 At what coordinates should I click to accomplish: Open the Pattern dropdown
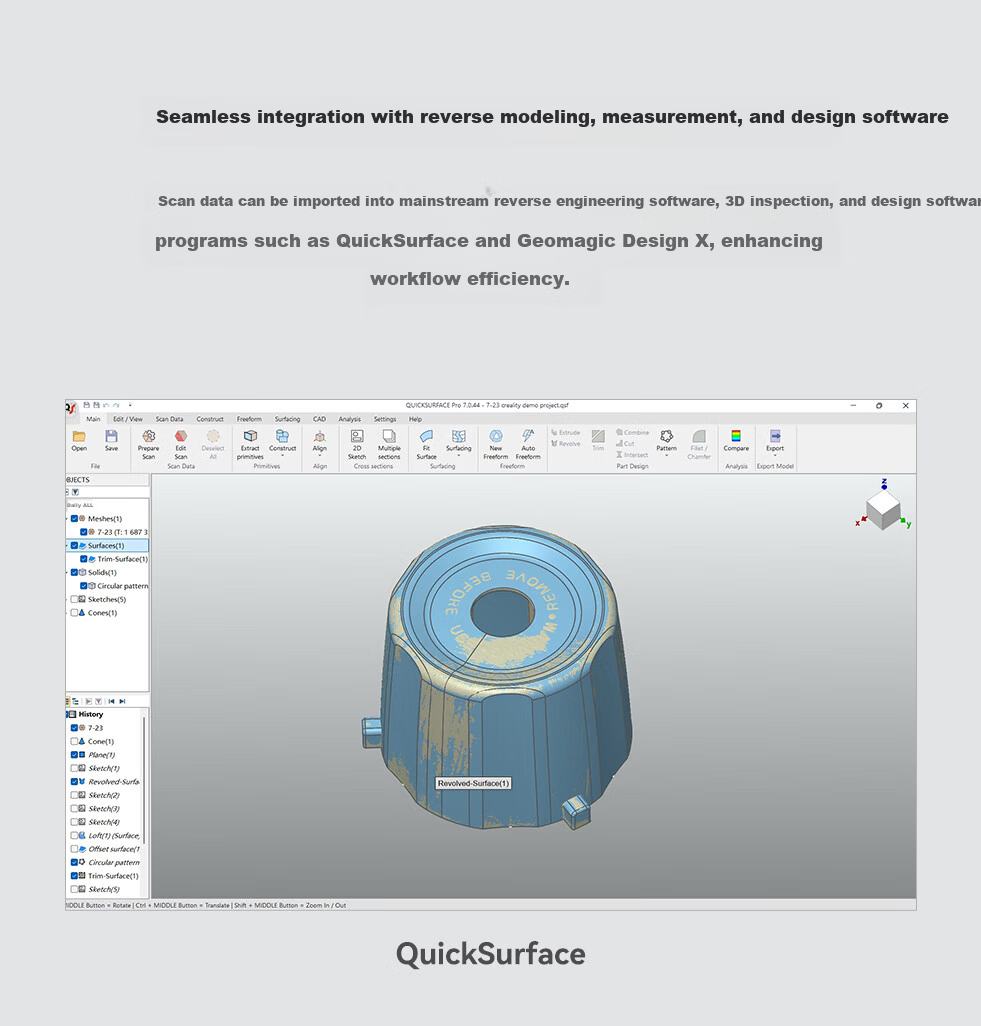(666, 455)
